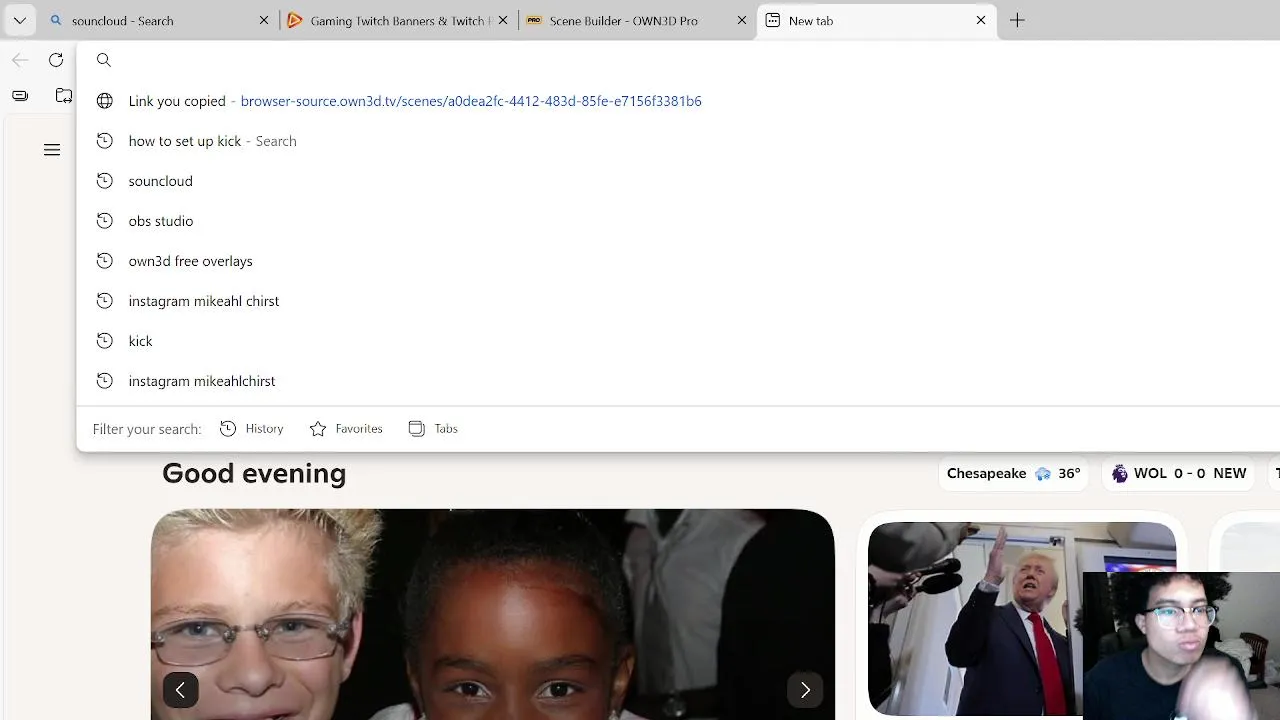Close the Gaming Twitch Banners tab
Screen dimensions: 1280x720
click(x=503, y=20)
